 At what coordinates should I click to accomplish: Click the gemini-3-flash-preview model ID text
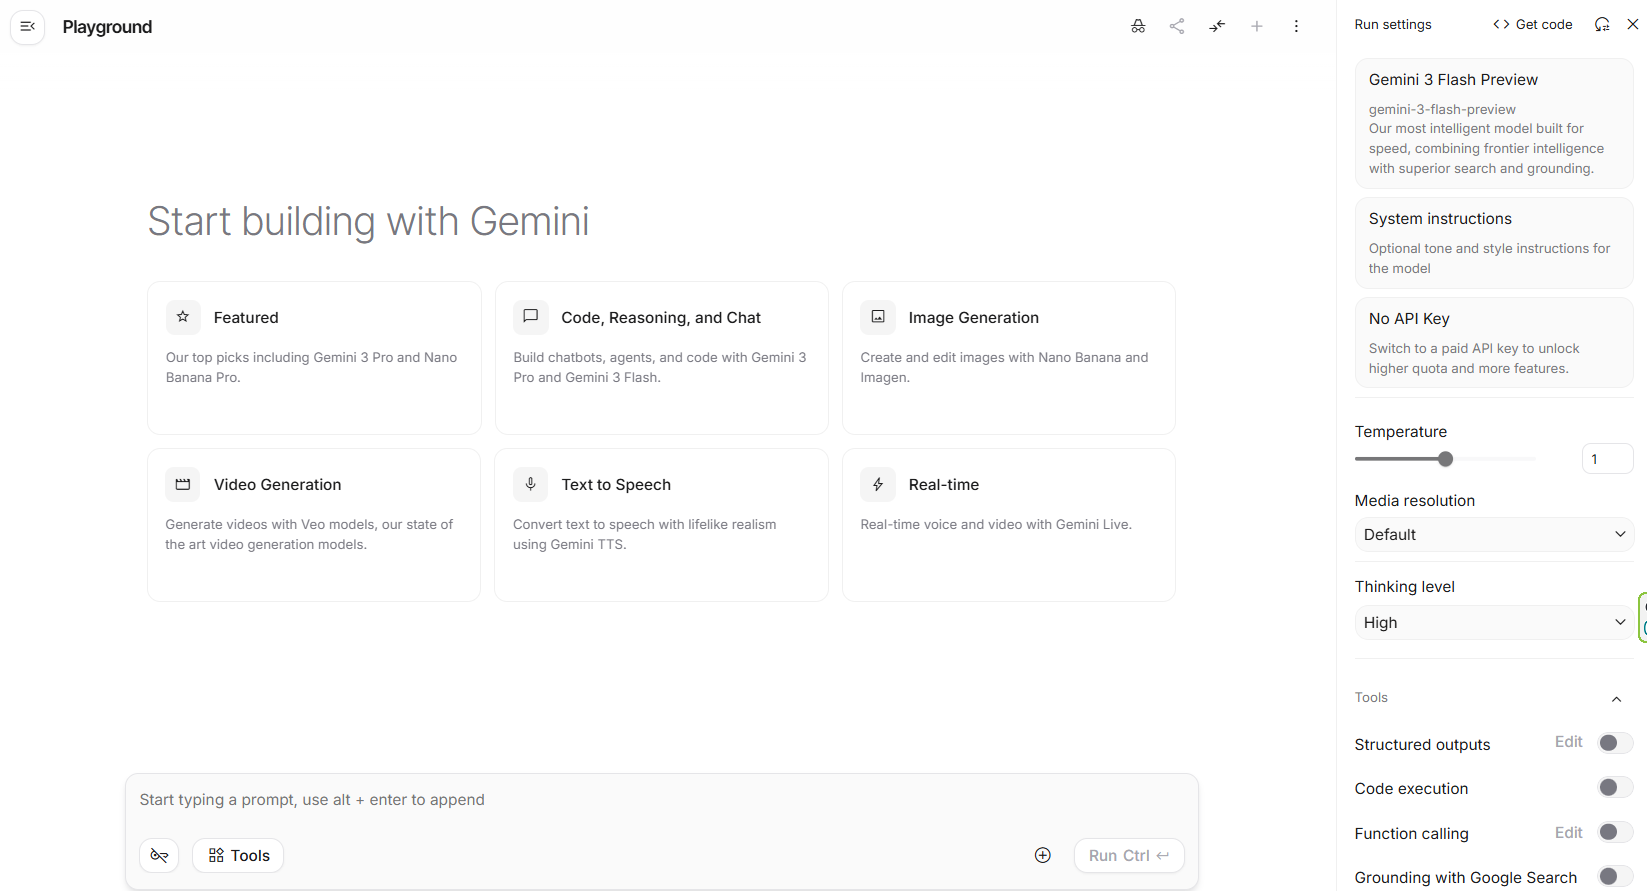point(1442,109)
